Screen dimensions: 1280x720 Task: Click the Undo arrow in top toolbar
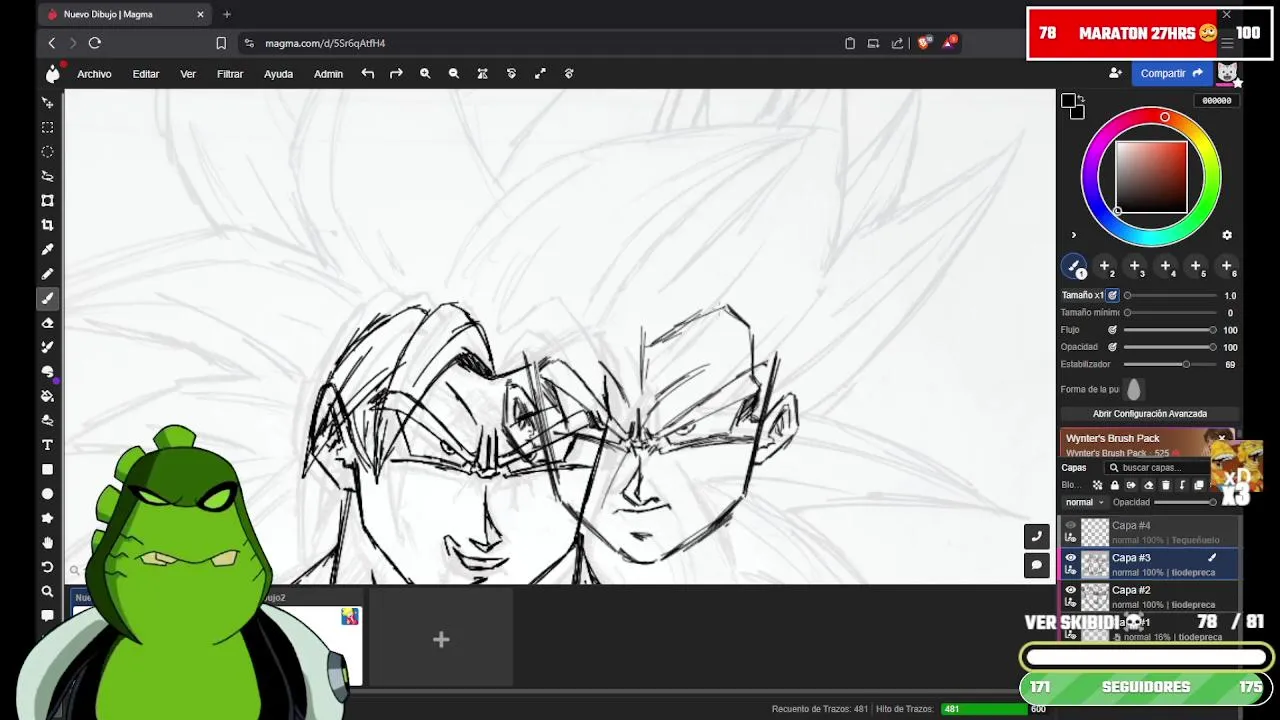coord(368,73)
